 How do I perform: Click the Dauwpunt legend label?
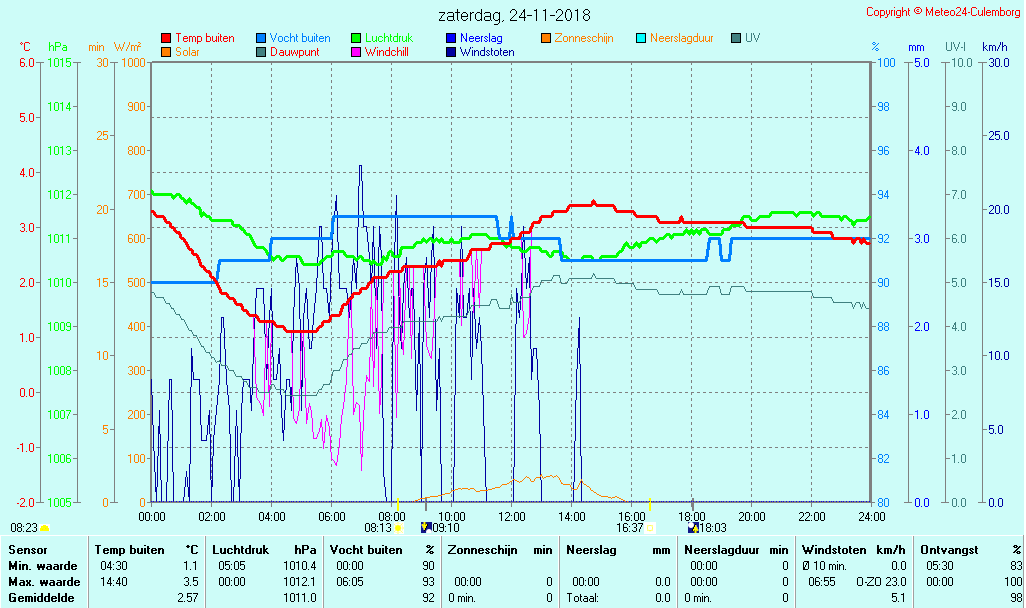[294, 52]
